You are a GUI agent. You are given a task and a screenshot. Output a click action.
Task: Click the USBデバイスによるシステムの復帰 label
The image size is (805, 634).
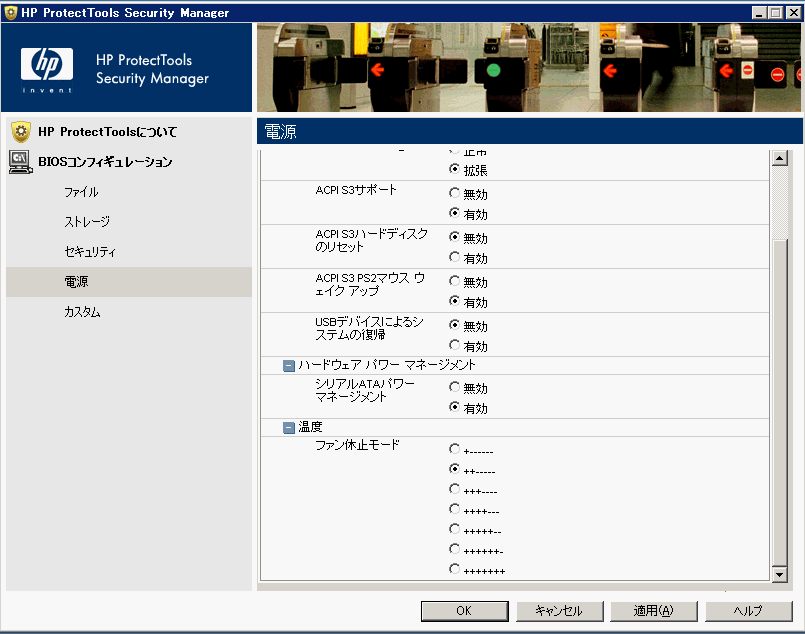369,329
